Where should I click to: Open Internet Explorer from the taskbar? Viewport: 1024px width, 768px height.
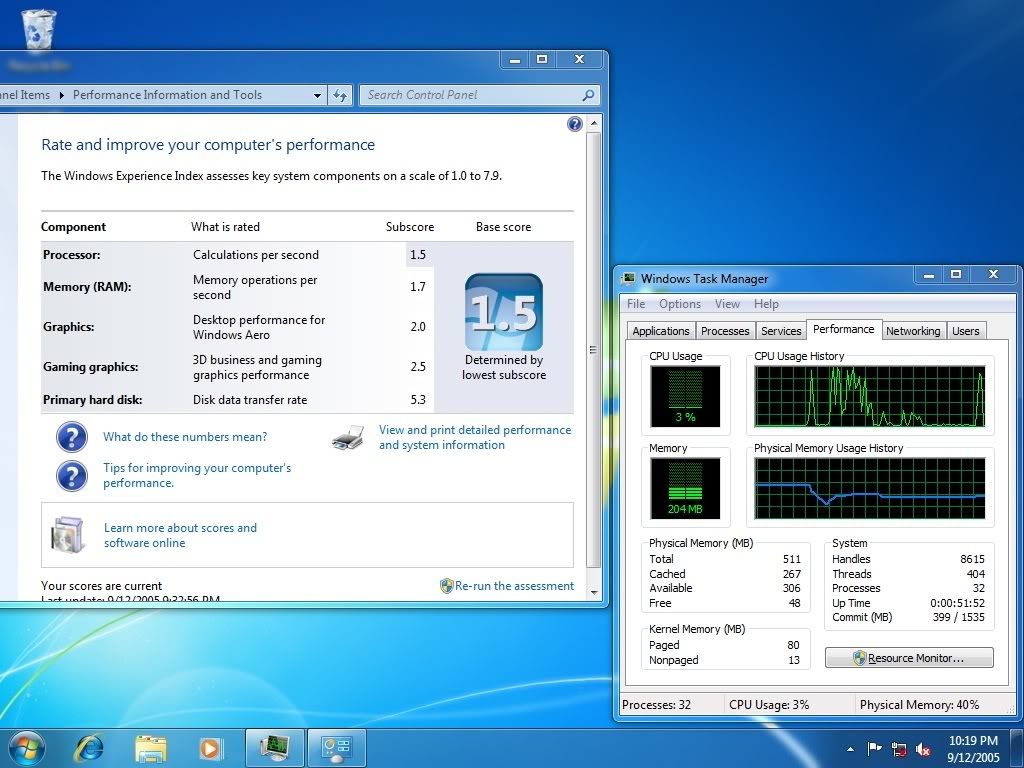click(89, 747)
